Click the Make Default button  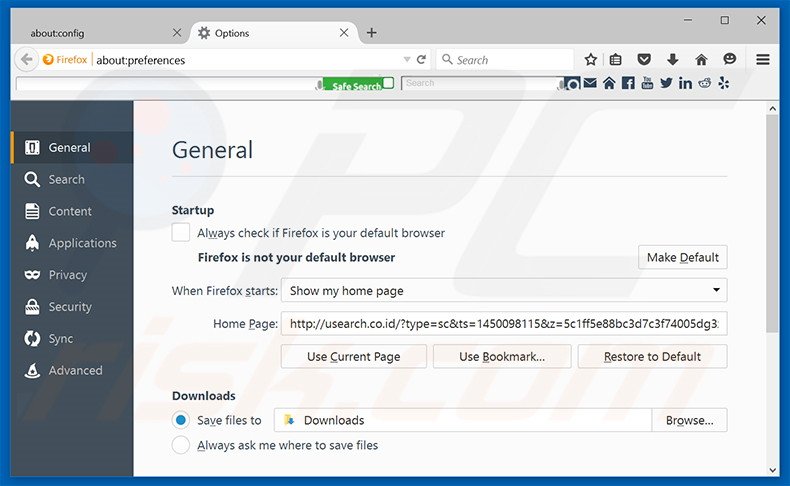coord(683,257)
